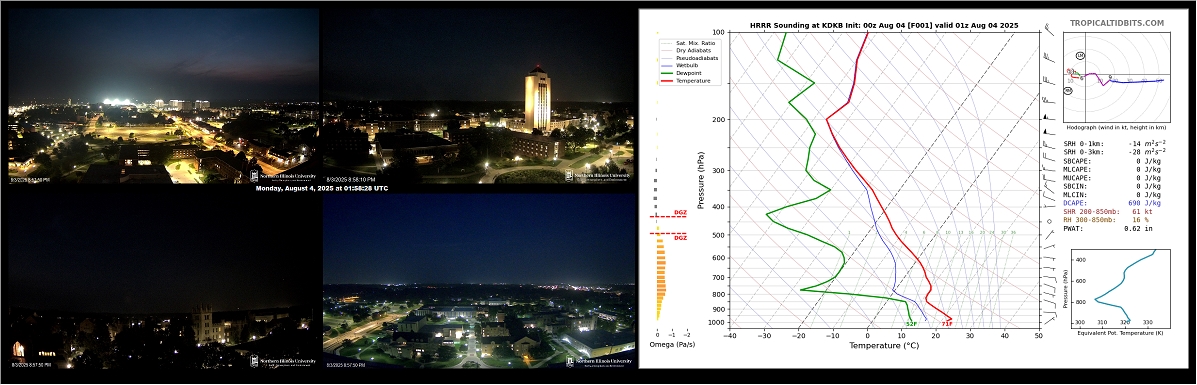
Task: Open the stadium-lights webcam view
Action: tap(163, 95)
